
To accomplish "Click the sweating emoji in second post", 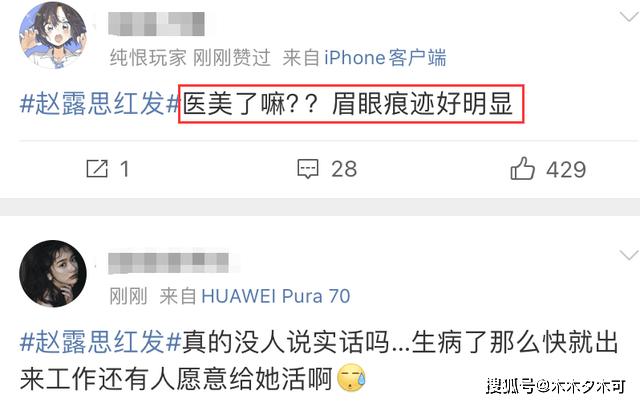I will tap(351, 378).
